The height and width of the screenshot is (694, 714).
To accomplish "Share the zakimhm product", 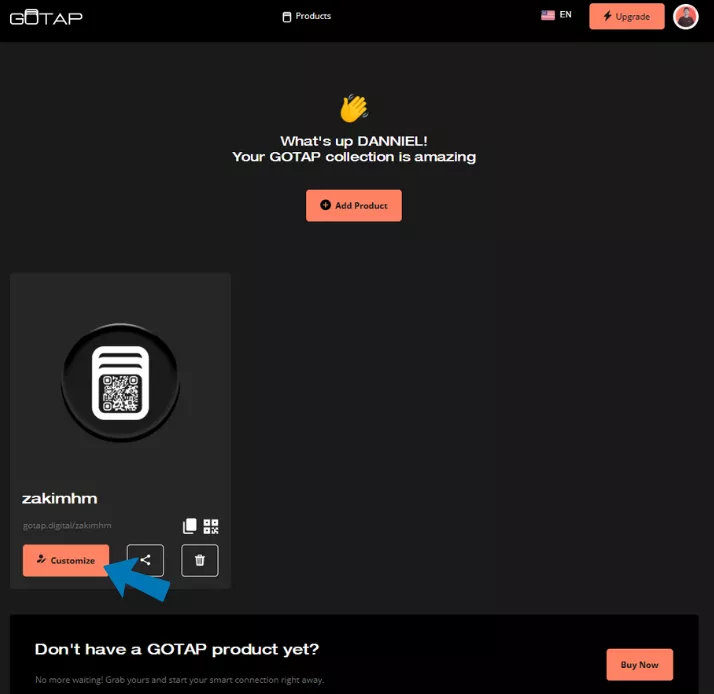I will (145, 560).
